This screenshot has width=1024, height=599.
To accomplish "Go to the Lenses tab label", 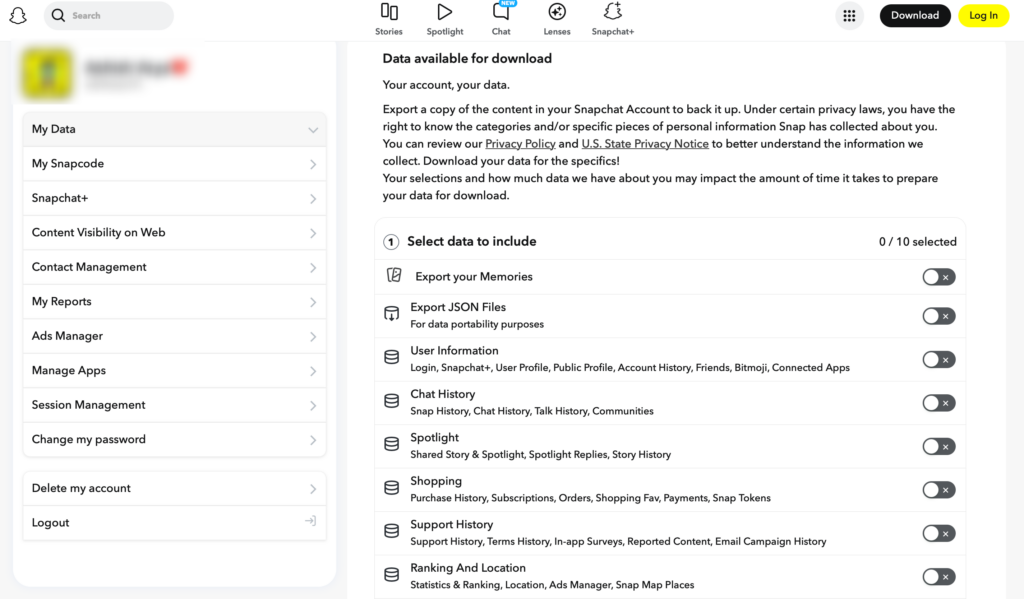I will click(x=557, y=31).
